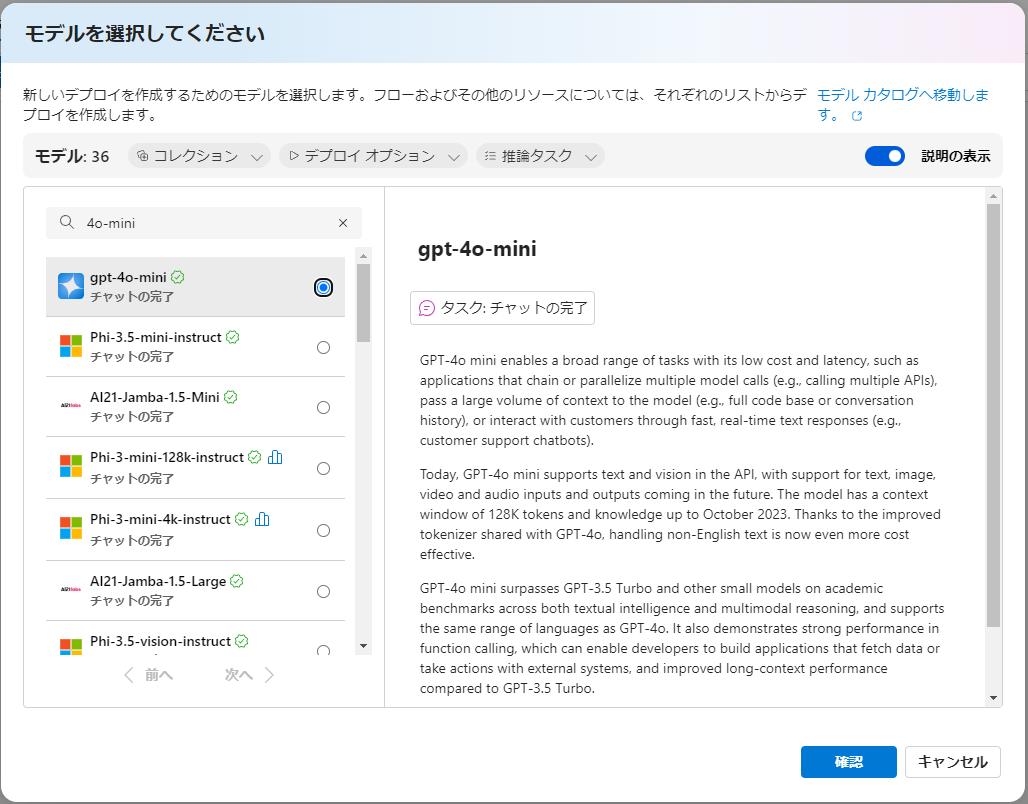The width and height of the screenshot is (1028, 804).
Task: Clear the 4o-mini search text
Action: point(343,223)
